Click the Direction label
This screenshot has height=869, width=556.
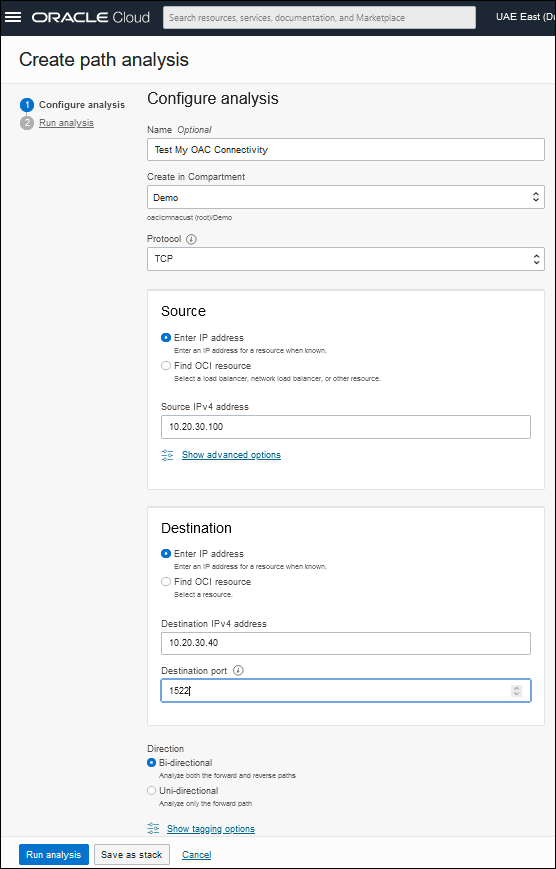coord(165,749)
